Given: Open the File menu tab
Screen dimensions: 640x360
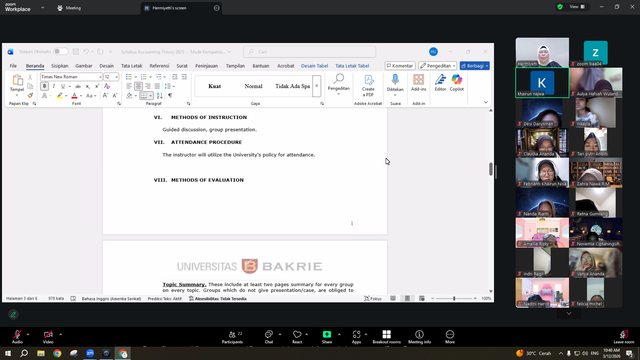Looking at the screenshot, I should click(13, 66).
